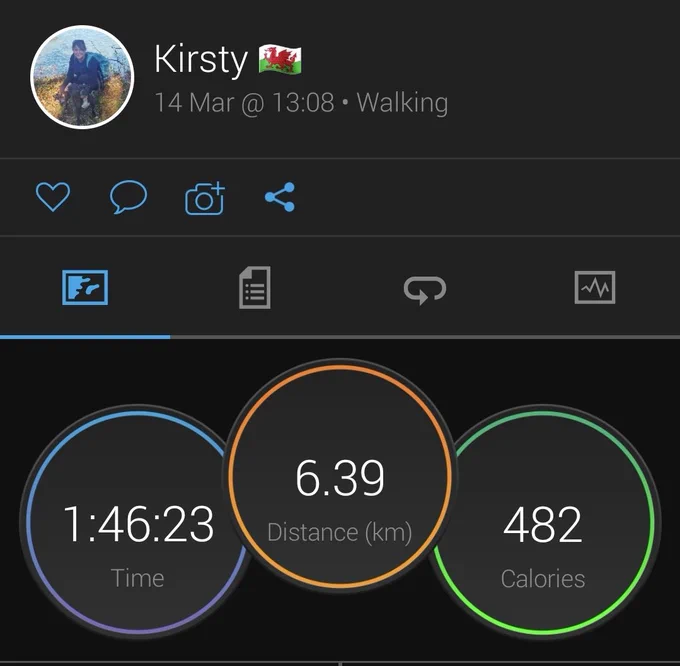Add a photo with the camera icon

(x=205, y=198)
